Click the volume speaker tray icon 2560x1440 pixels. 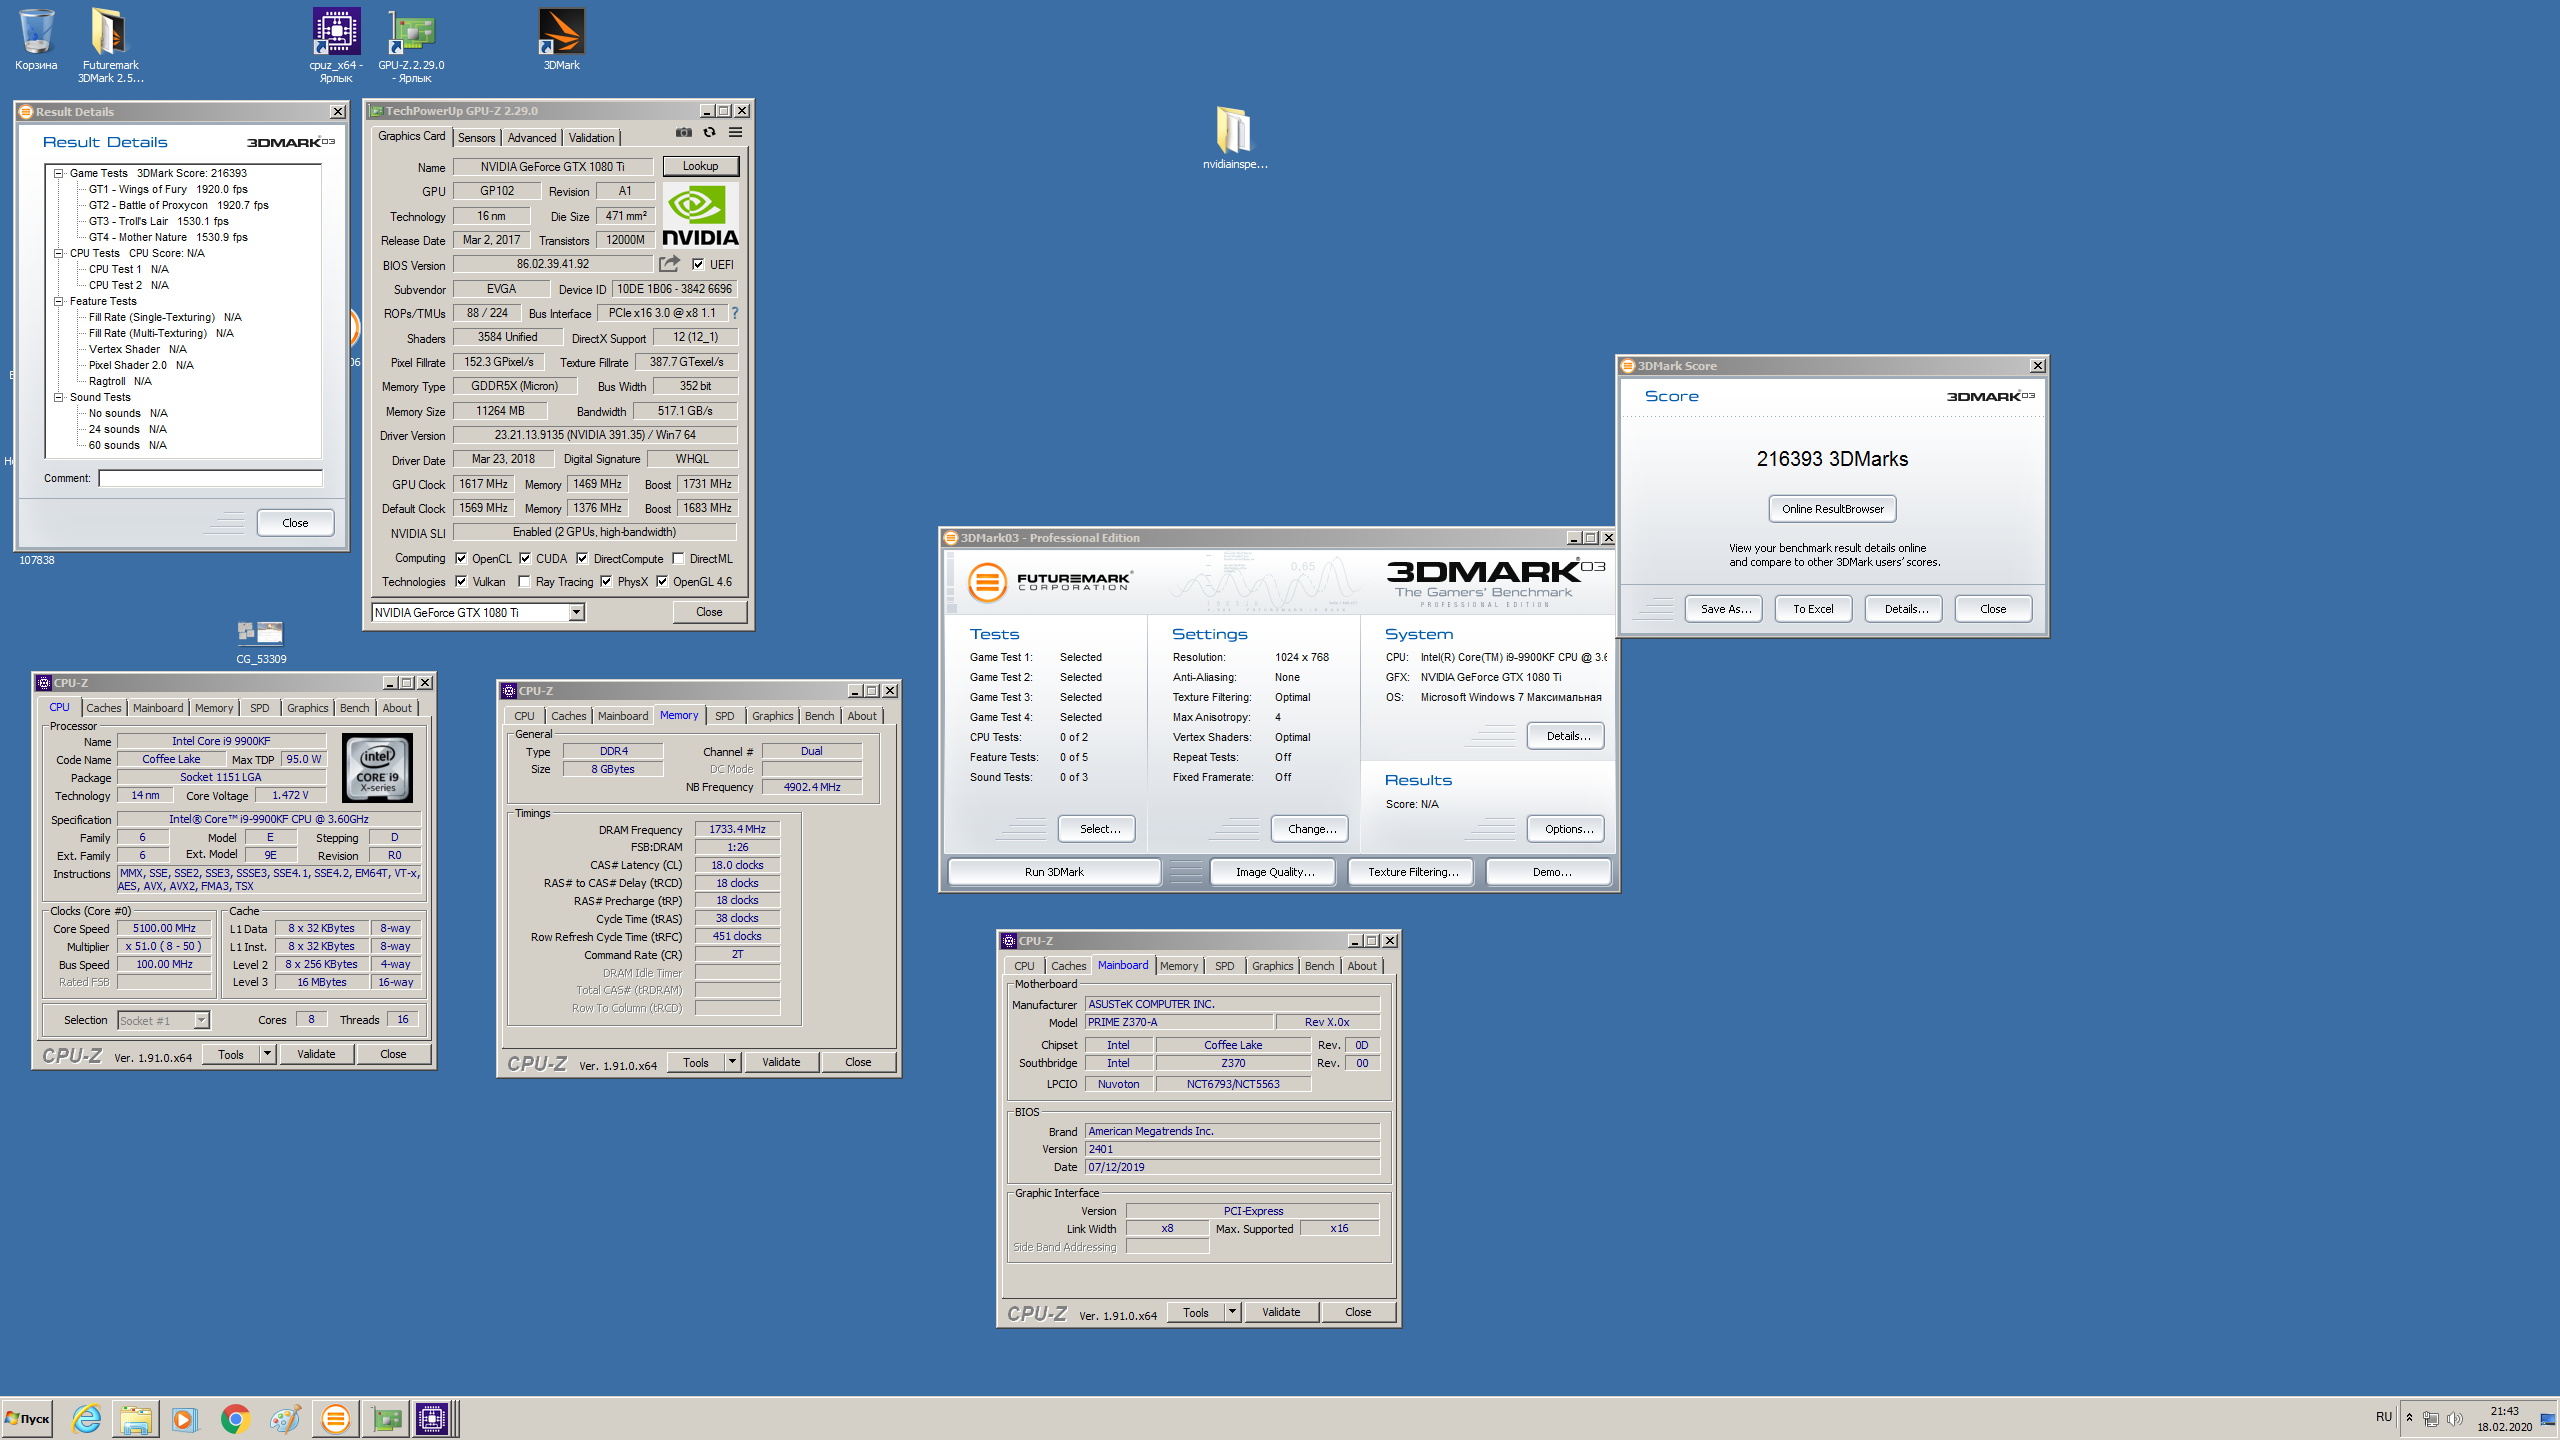pyautogui.click(x=2455, y=1418)
